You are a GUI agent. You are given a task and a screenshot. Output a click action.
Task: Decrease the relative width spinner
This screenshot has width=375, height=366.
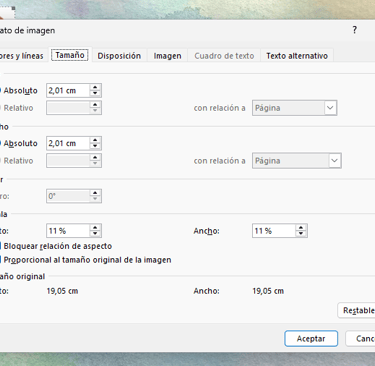pyautogui.click(x=95, y=164)
